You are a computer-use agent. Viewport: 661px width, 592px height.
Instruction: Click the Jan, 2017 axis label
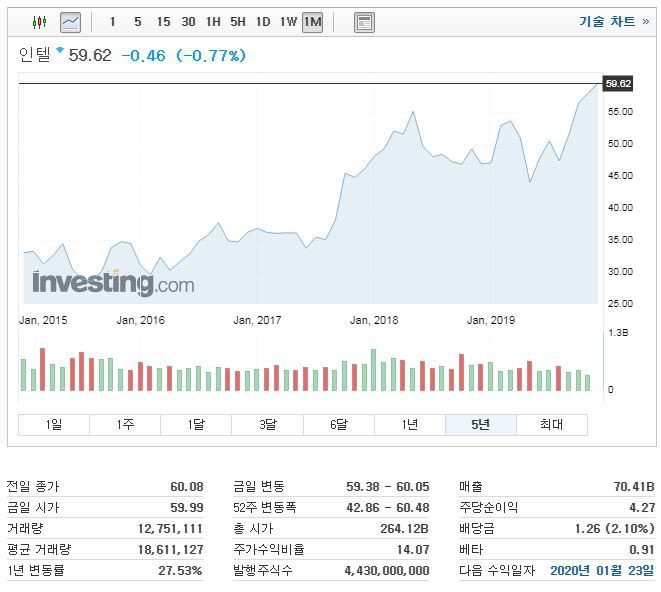pos(257,320)
